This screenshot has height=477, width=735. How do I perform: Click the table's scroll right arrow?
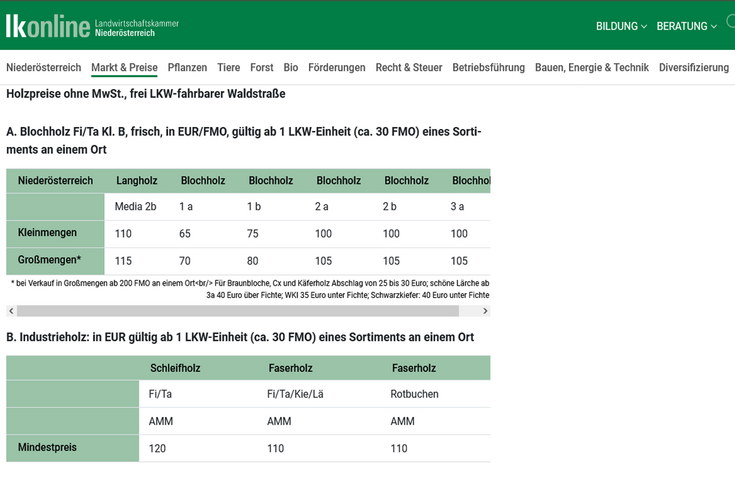[x=485, y=311]
